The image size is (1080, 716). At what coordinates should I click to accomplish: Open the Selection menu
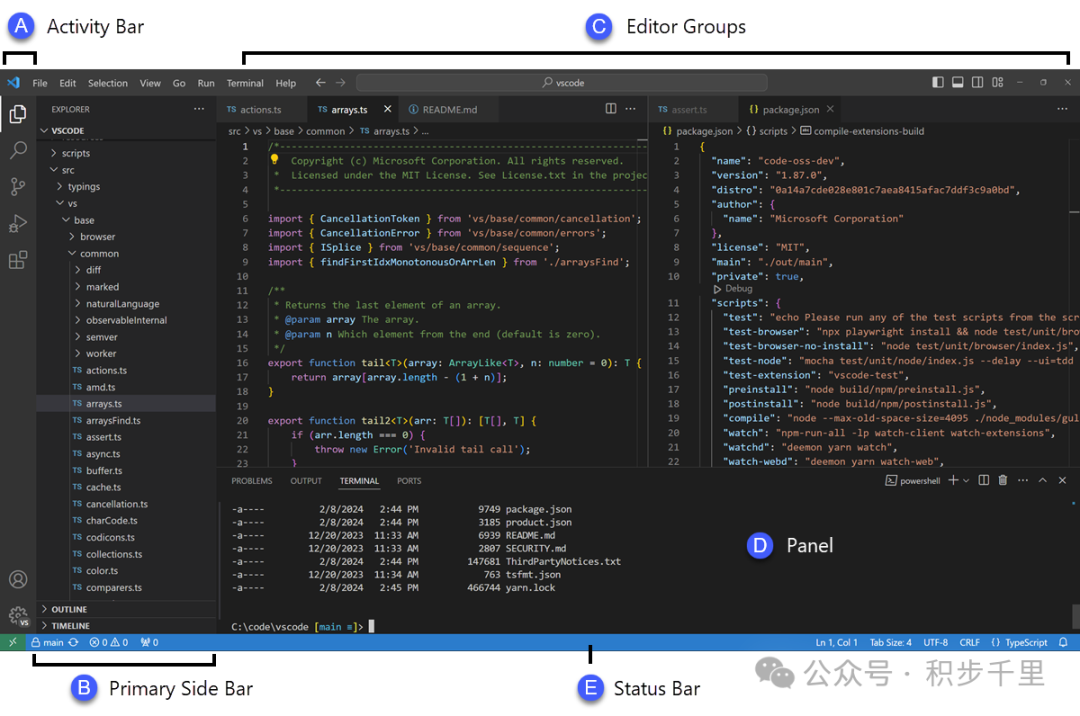coord(107,83)
